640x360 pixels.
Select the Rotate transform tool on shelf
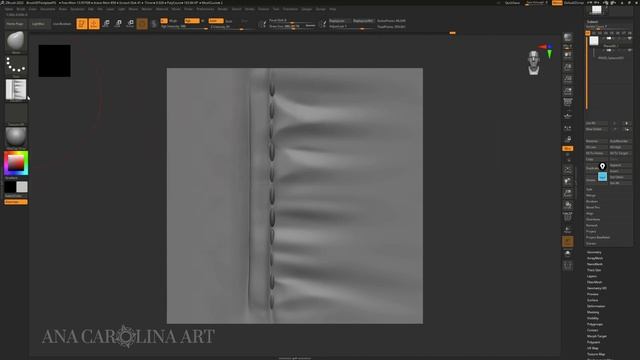point(130,24)
